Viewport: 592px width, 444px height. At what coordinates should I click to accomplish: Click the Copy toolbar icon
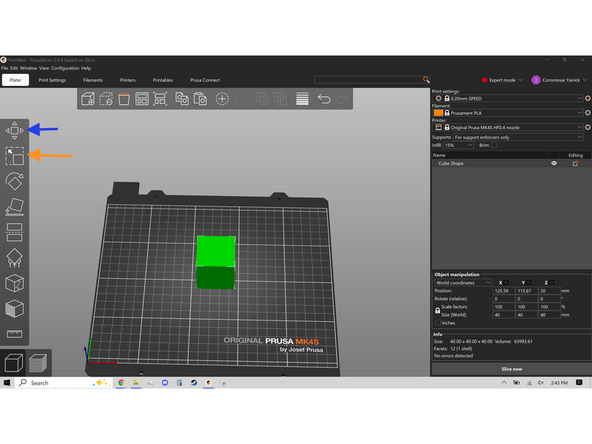click(x=182, y=99)
